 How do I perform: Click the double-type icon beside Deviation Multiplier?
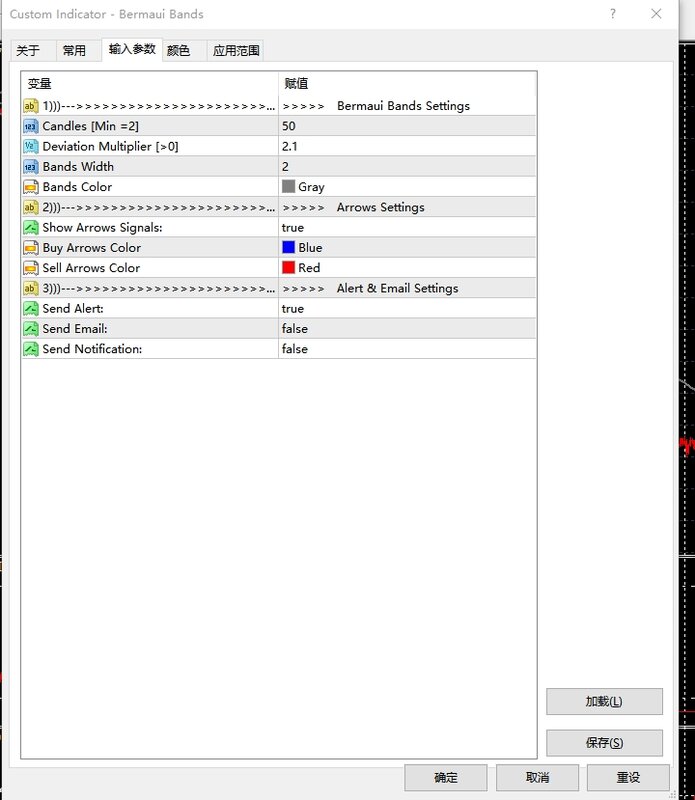[x=31, y=146]
